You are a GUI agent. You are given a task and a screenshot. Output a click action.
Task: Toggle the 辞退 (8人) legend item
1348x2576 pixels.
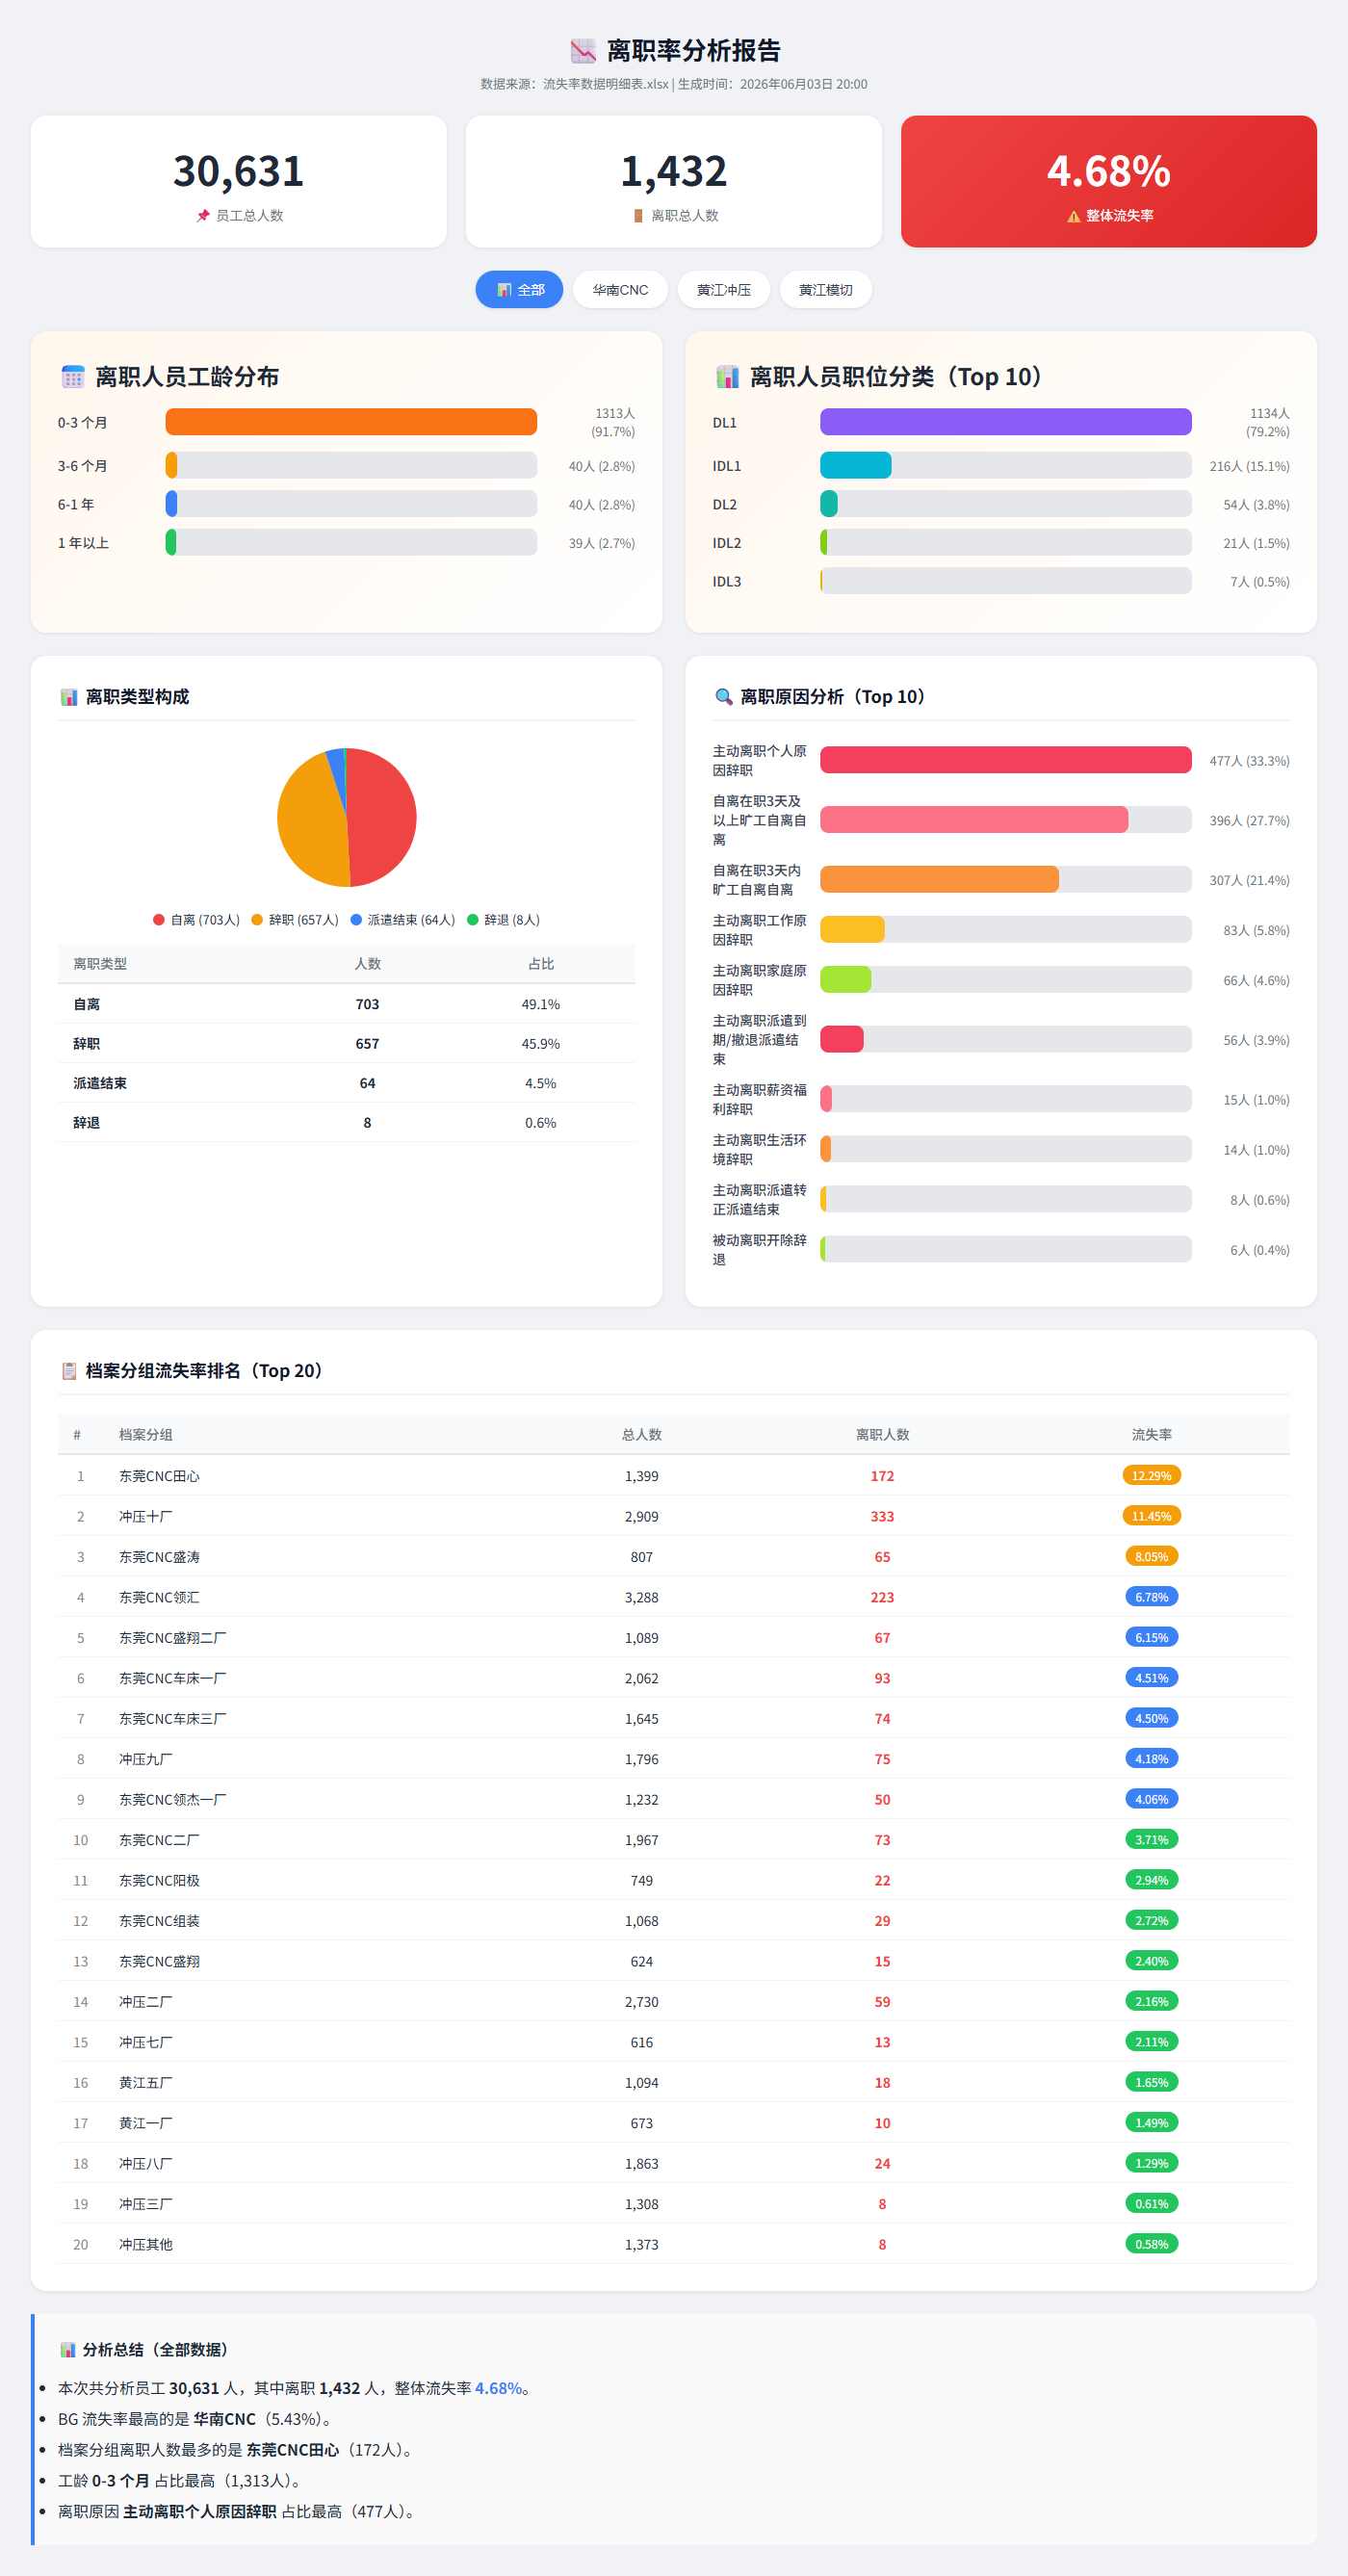(x=504, y=920)
